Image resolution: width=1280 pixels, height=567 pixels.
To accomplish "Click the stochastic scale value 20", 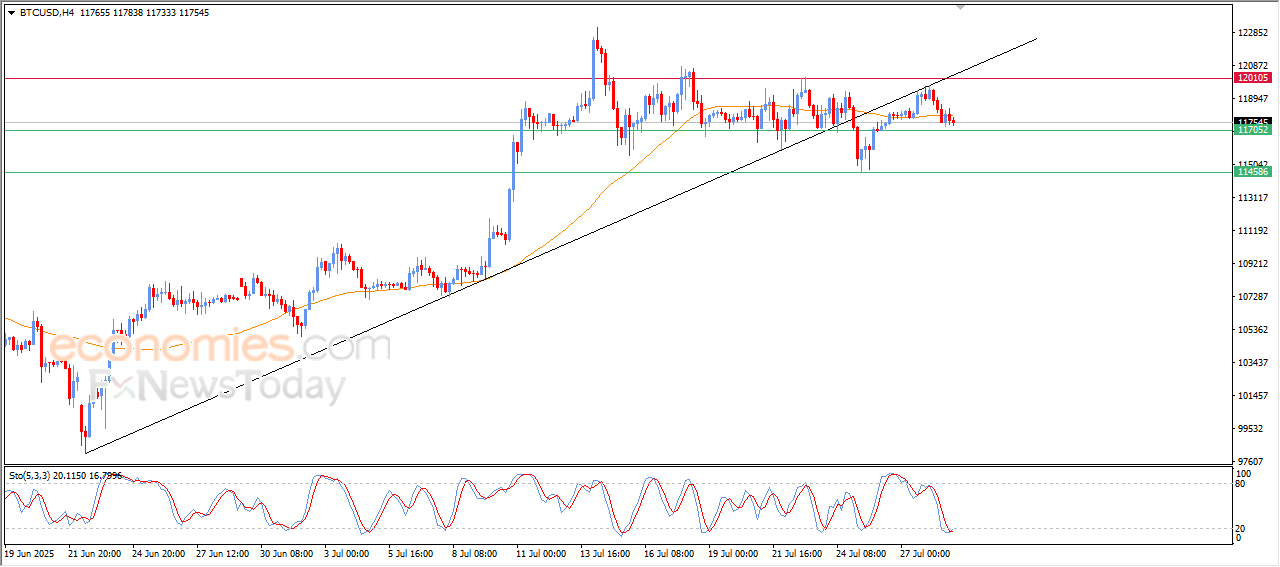I will (x=1241, y=528).
